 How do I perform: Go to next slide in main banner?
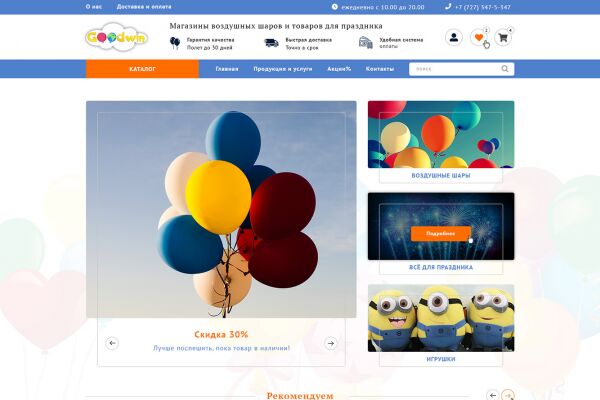tap(331, 343)
